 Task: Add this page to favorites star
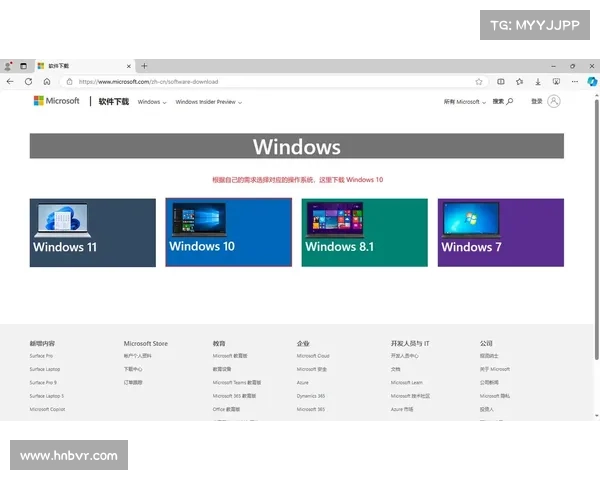click(x=479, y=82)
